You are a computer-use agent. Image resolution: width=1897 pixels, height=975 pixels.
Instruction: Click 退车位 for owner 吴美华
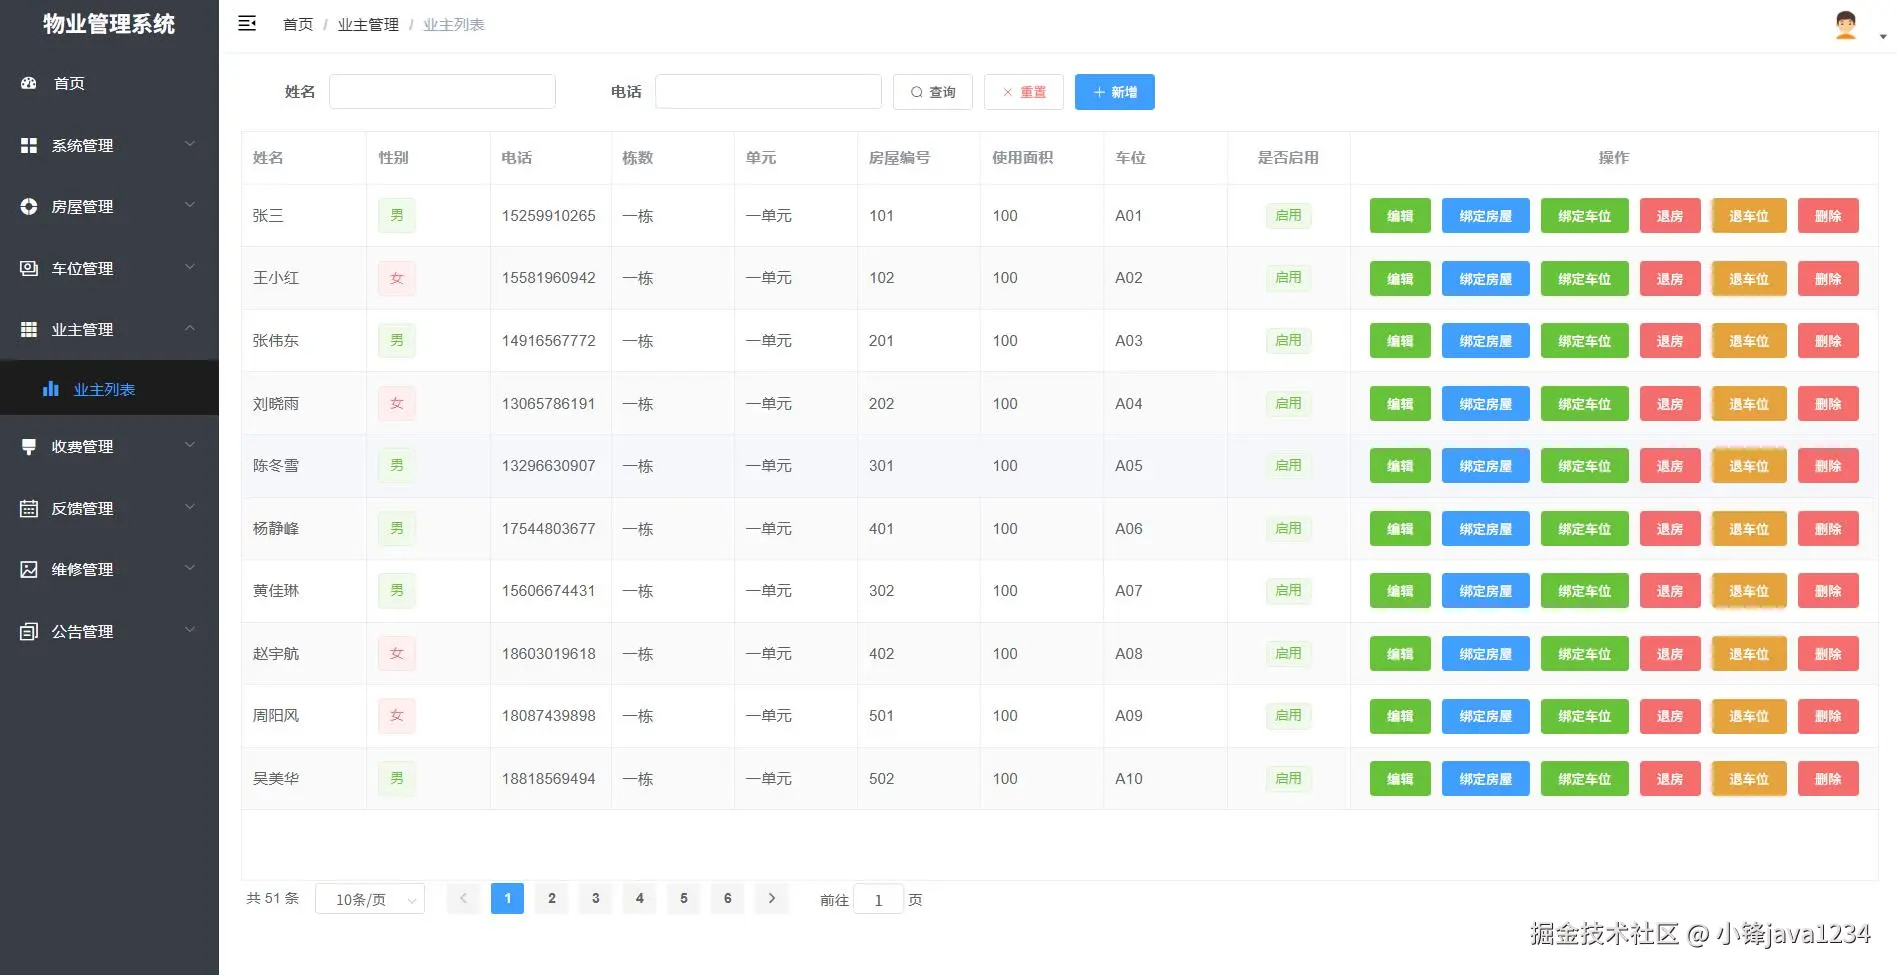click(x=1749, y=779)
